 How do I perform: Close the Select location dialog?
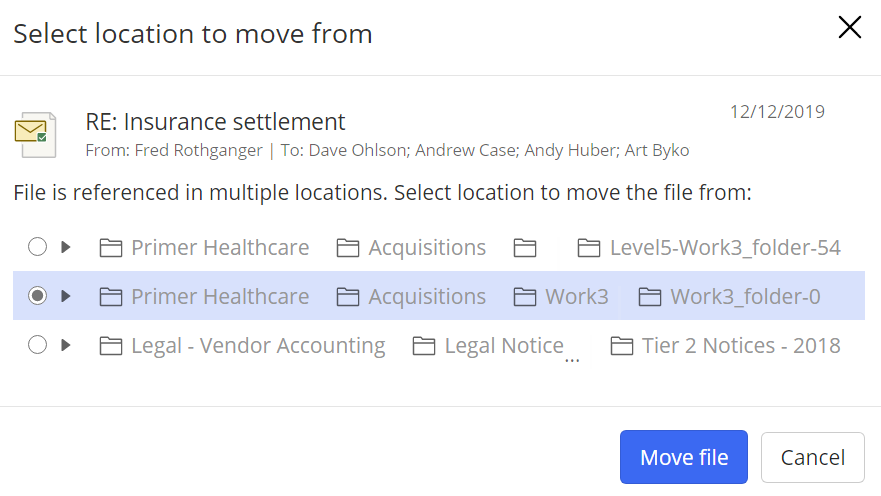tap(849, 28)
